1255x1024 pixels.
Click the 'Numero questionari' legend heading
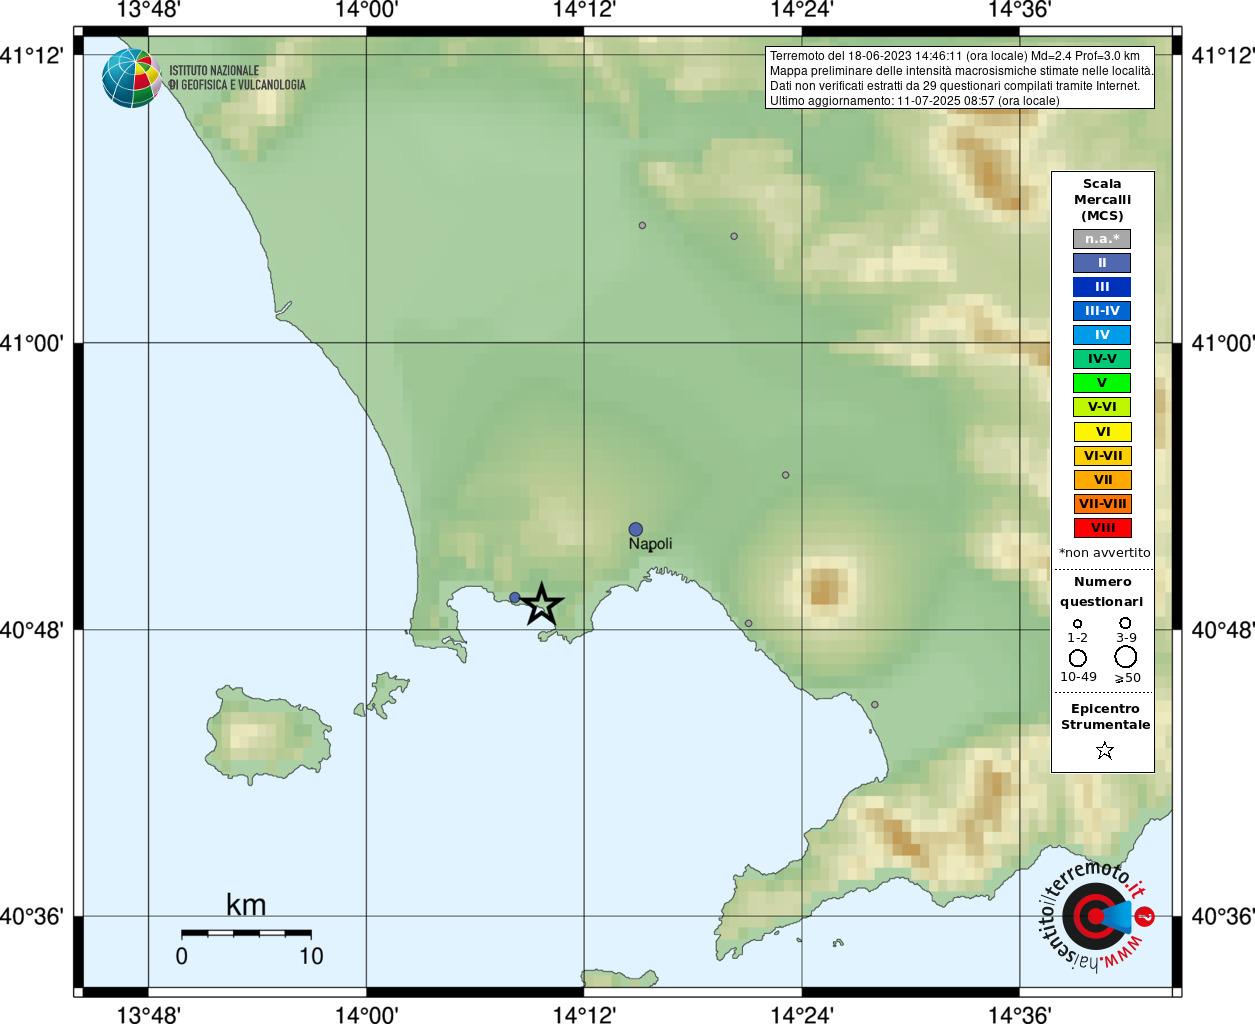[x=1102, y=592]
